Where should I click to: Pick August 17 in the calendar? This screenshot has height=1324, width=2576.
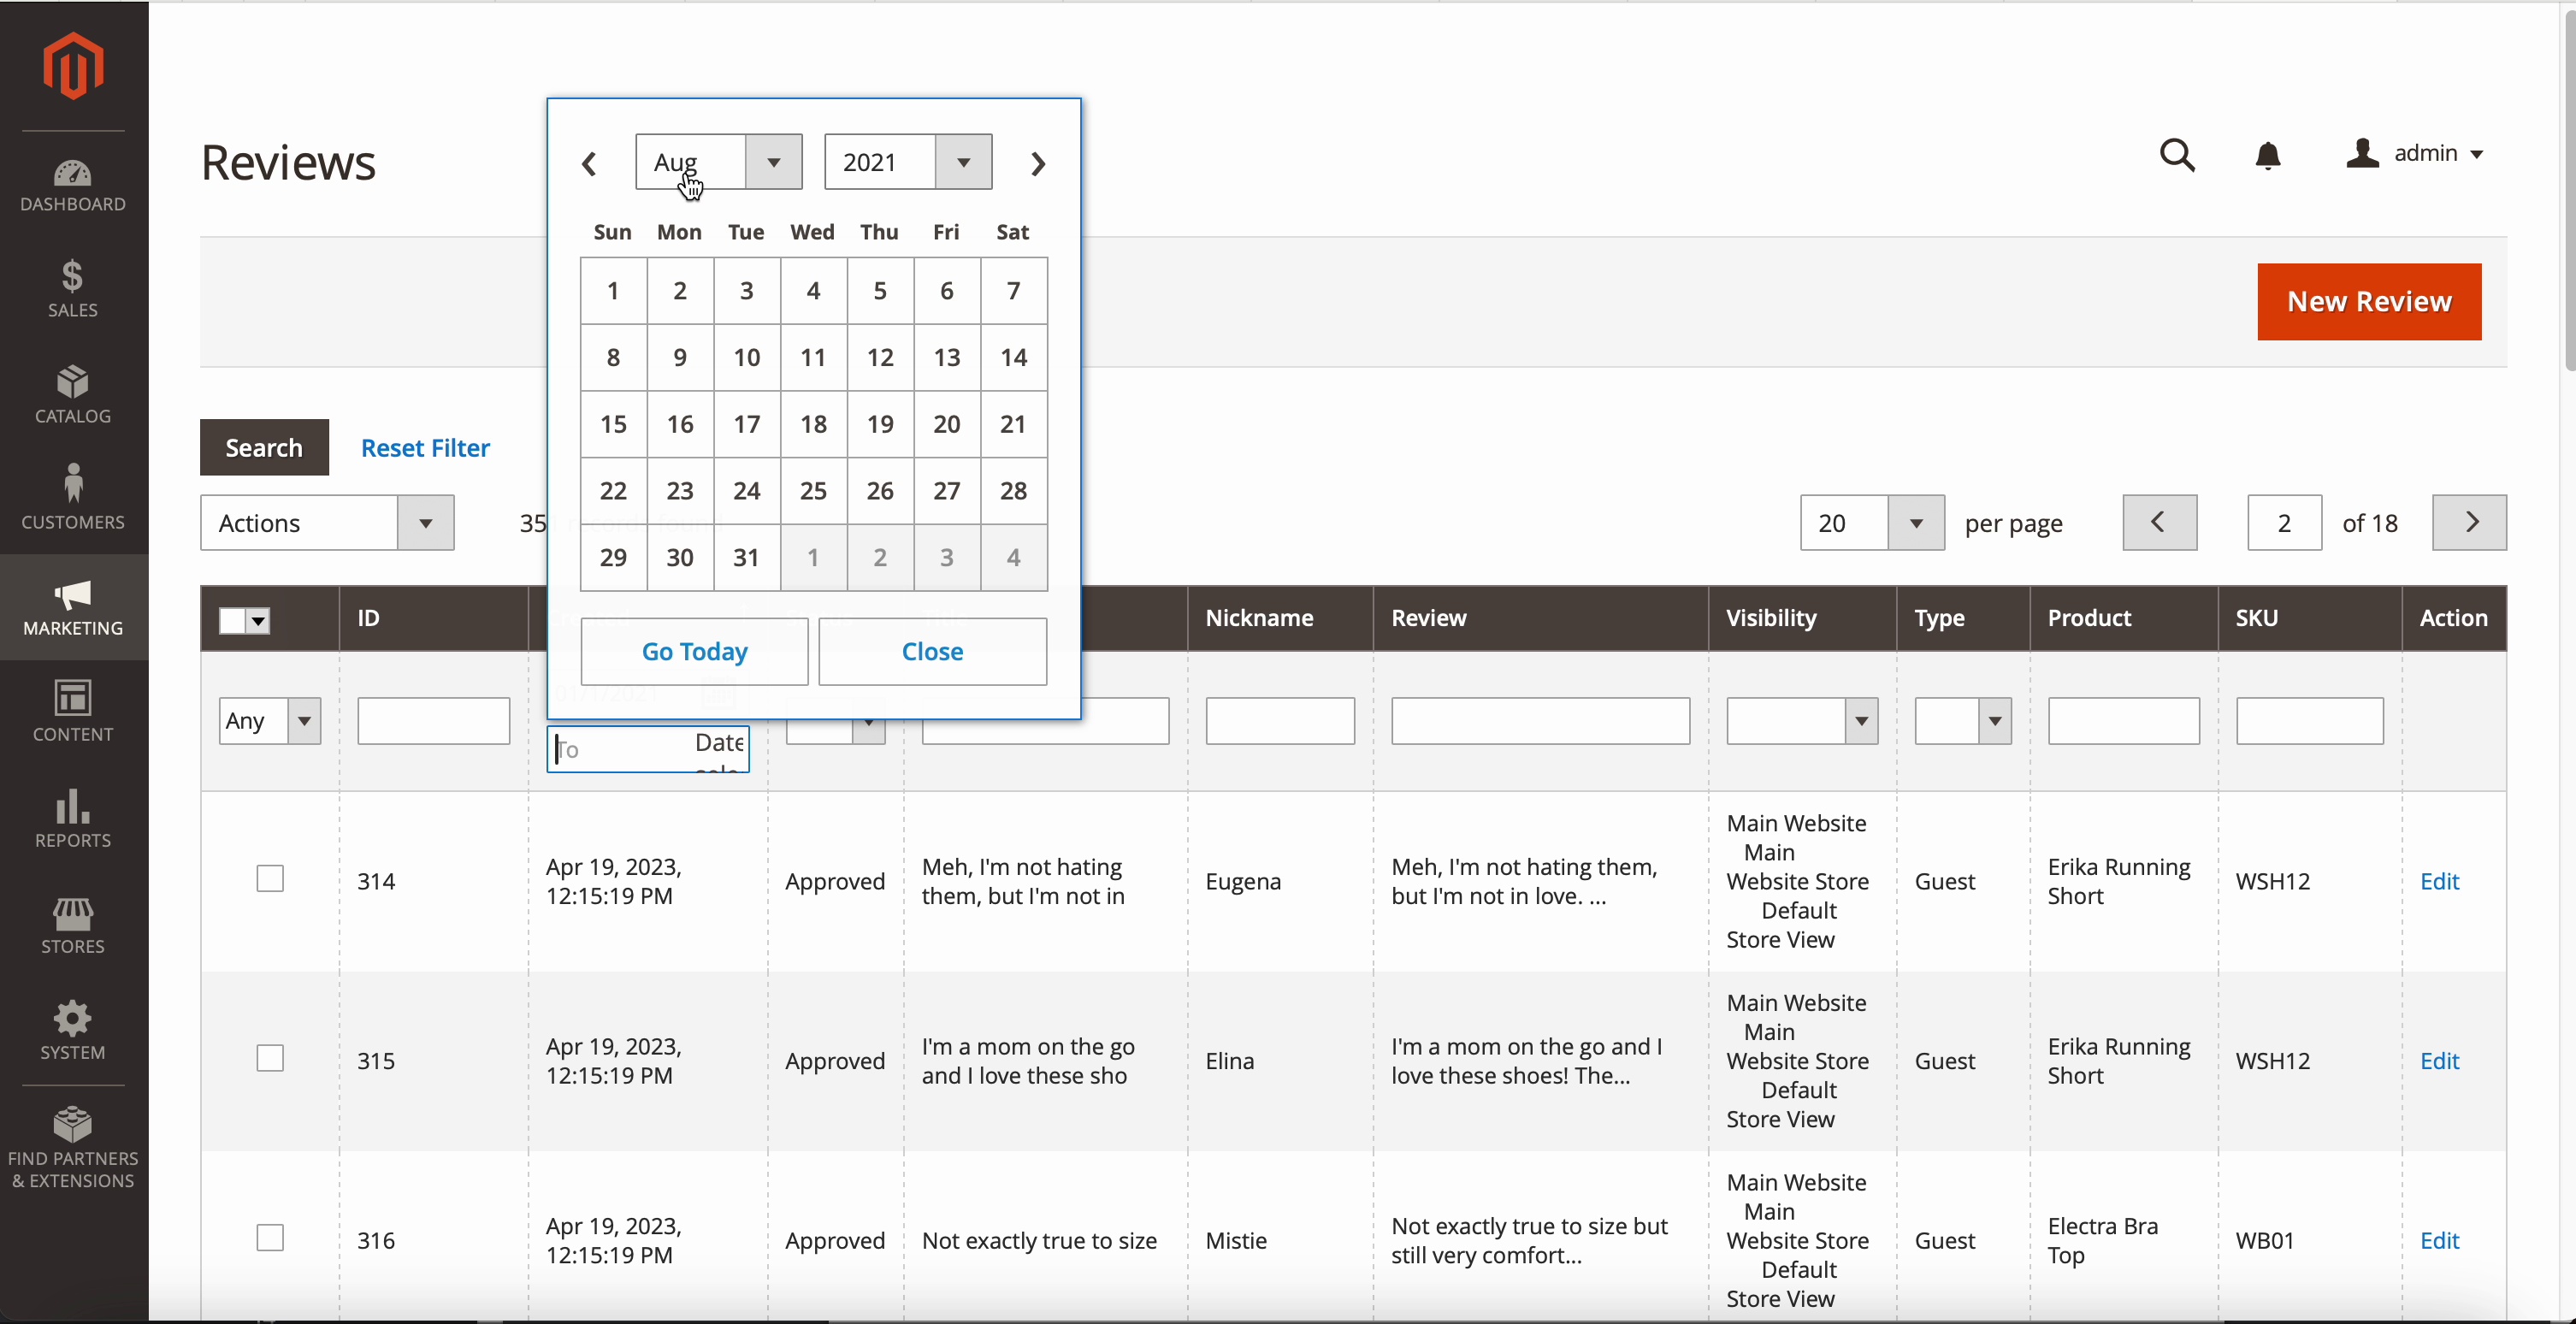tap(746, 424)
